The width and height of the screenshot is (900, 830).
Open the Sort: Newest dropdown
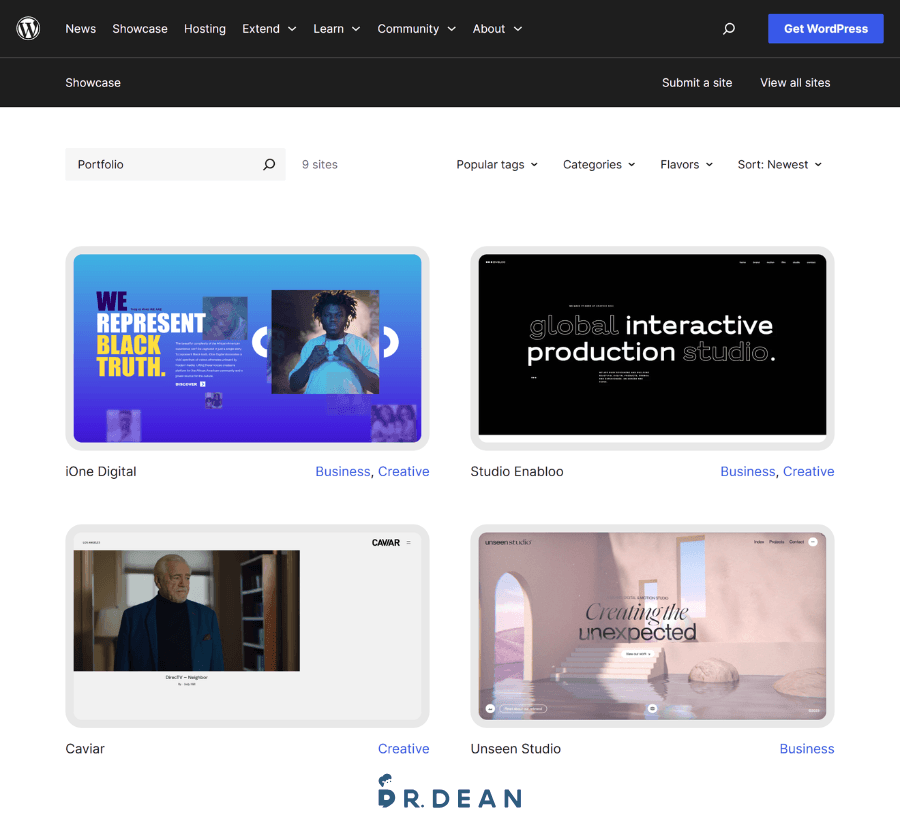[x=779, y=165]
